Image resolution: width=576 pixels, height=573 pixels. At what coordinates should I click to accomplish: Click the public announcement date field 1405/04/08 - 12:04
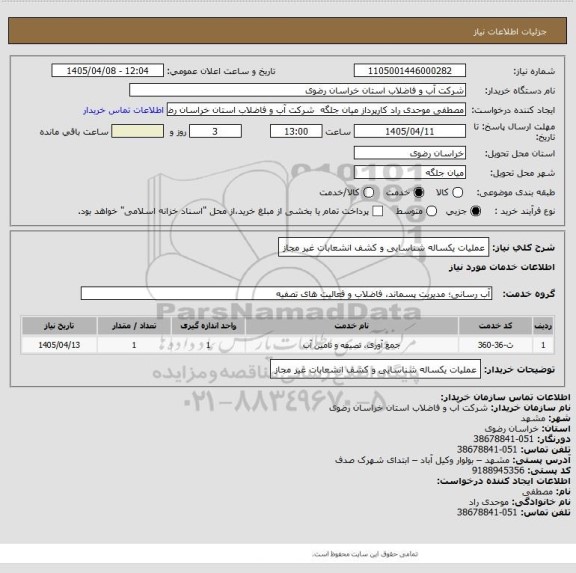[108, 71]
